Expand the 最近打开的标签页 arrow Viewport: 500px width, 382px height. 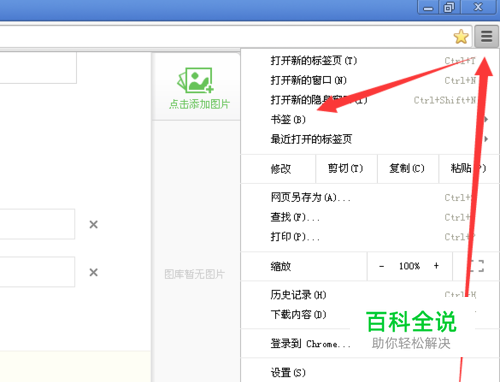[486, 139]
